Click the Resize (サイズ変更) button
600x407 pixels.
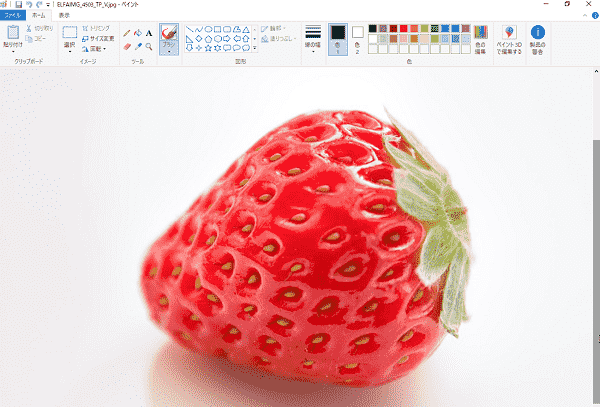click(x=98, y=39)
